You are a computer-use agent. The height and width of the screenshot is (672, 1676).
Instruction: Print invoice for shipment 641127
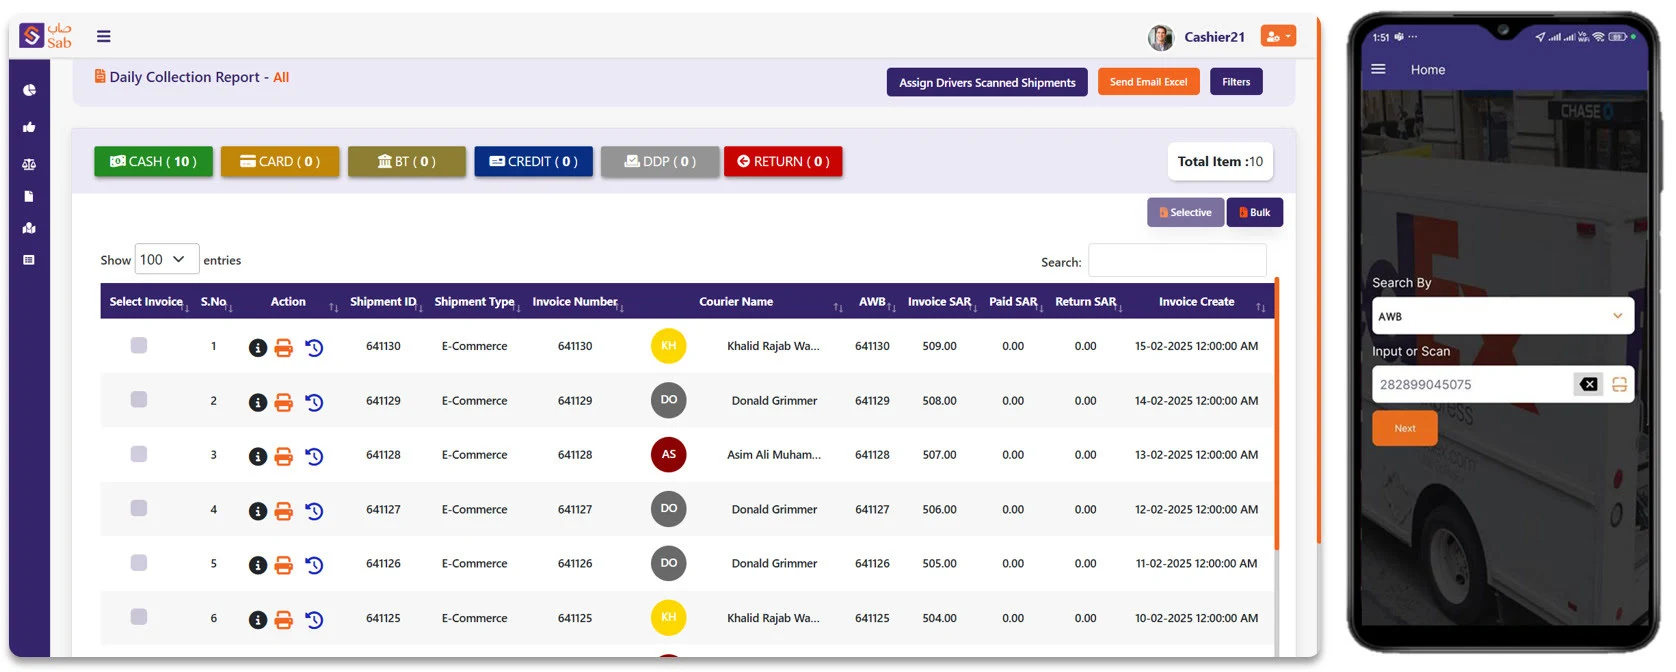(284, 511)
